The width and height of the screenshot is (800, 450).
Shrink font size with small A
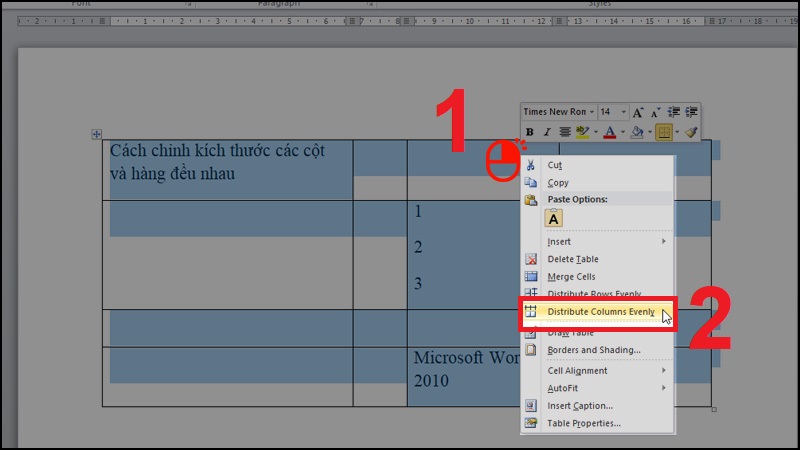(656, 112)
